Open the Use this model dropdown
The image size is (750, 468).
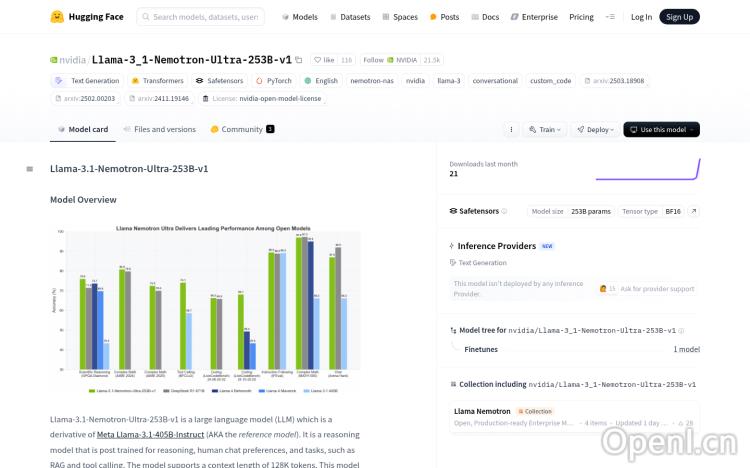(661, 129)
